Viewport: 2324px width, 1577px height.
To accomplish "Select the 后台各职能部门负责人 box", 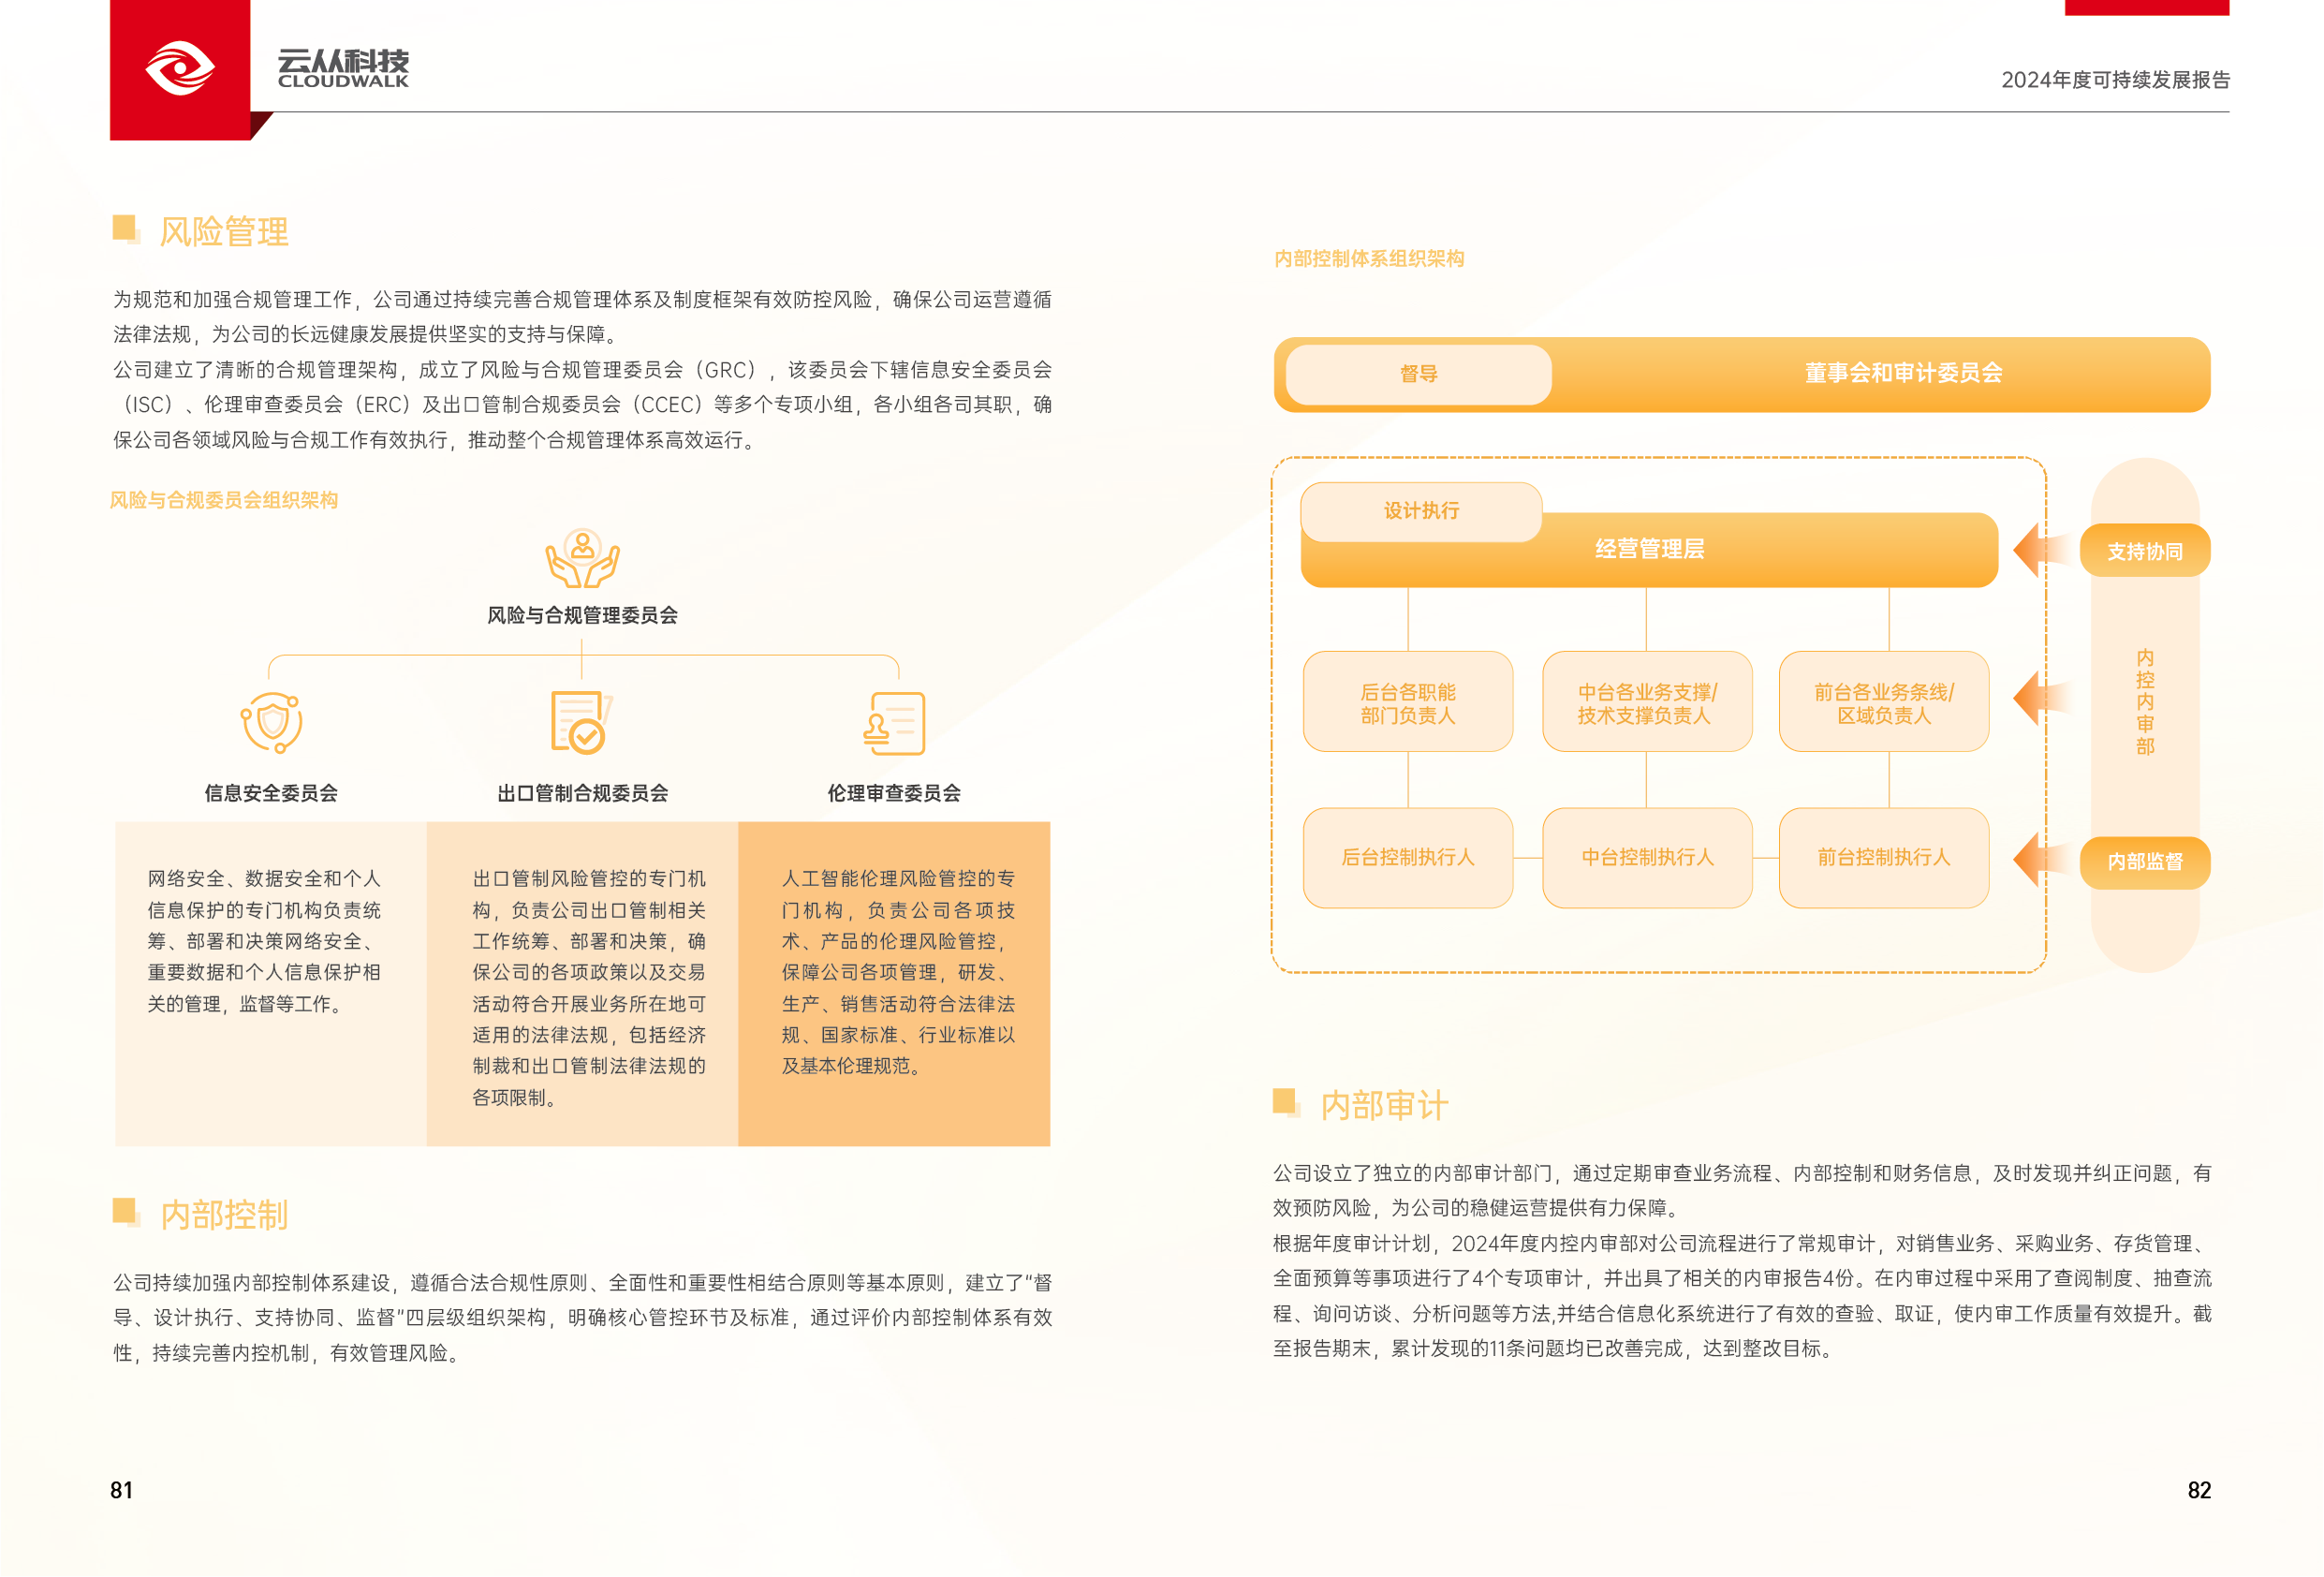I will click(x=1407, y=702).
